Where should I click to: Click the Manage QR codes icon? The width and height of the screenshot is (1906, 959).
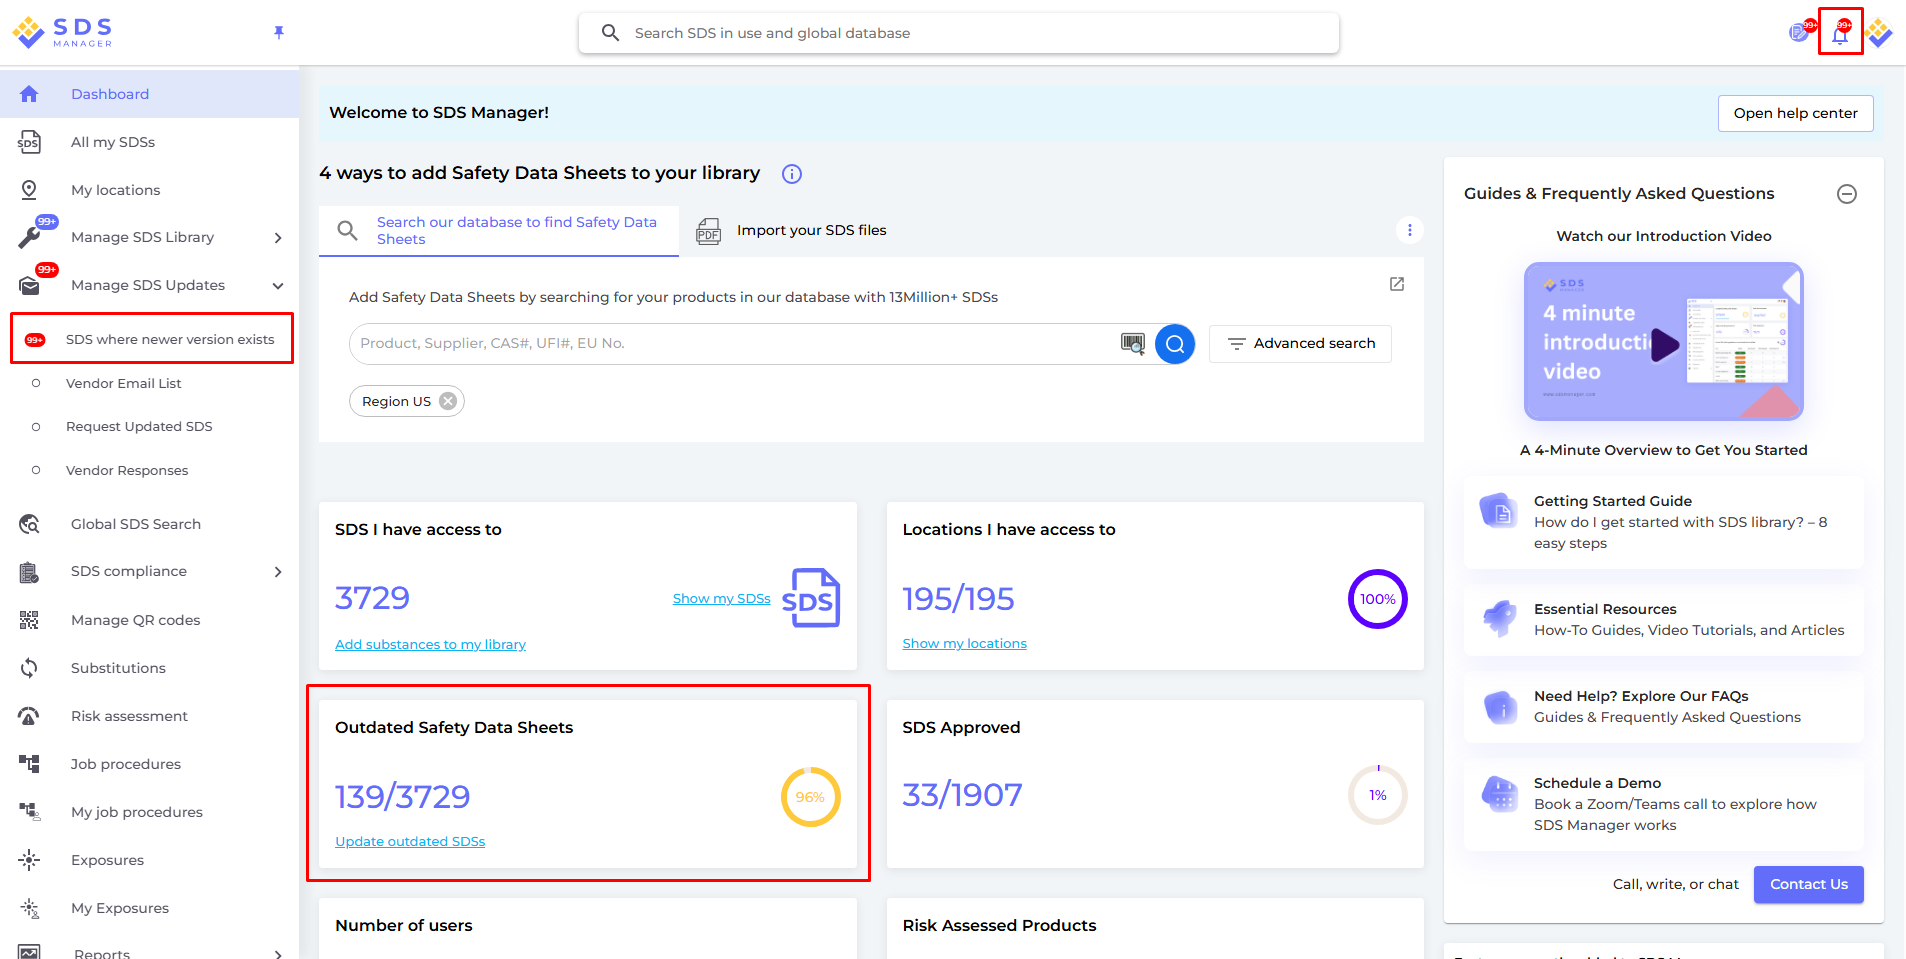pyautogui.click(x=29, y=620)
